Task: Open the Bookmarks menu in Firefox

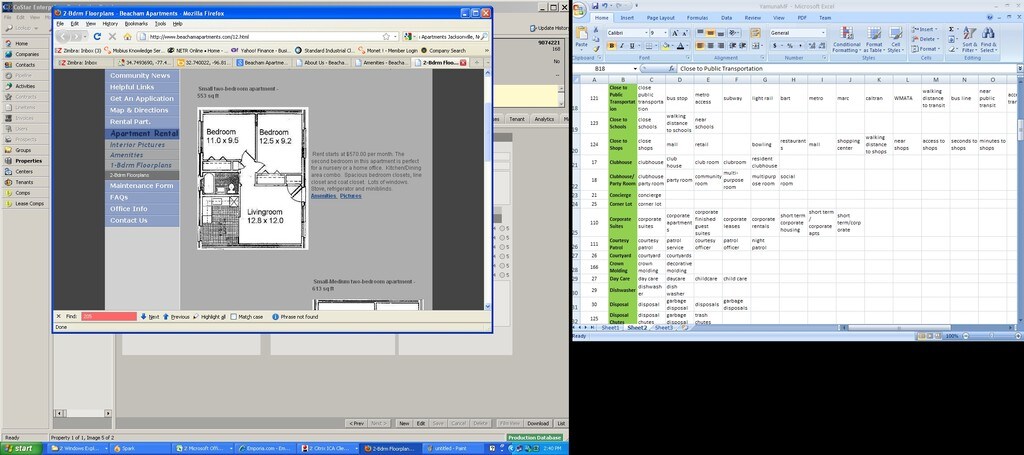Action: click(x=136, y=23)
